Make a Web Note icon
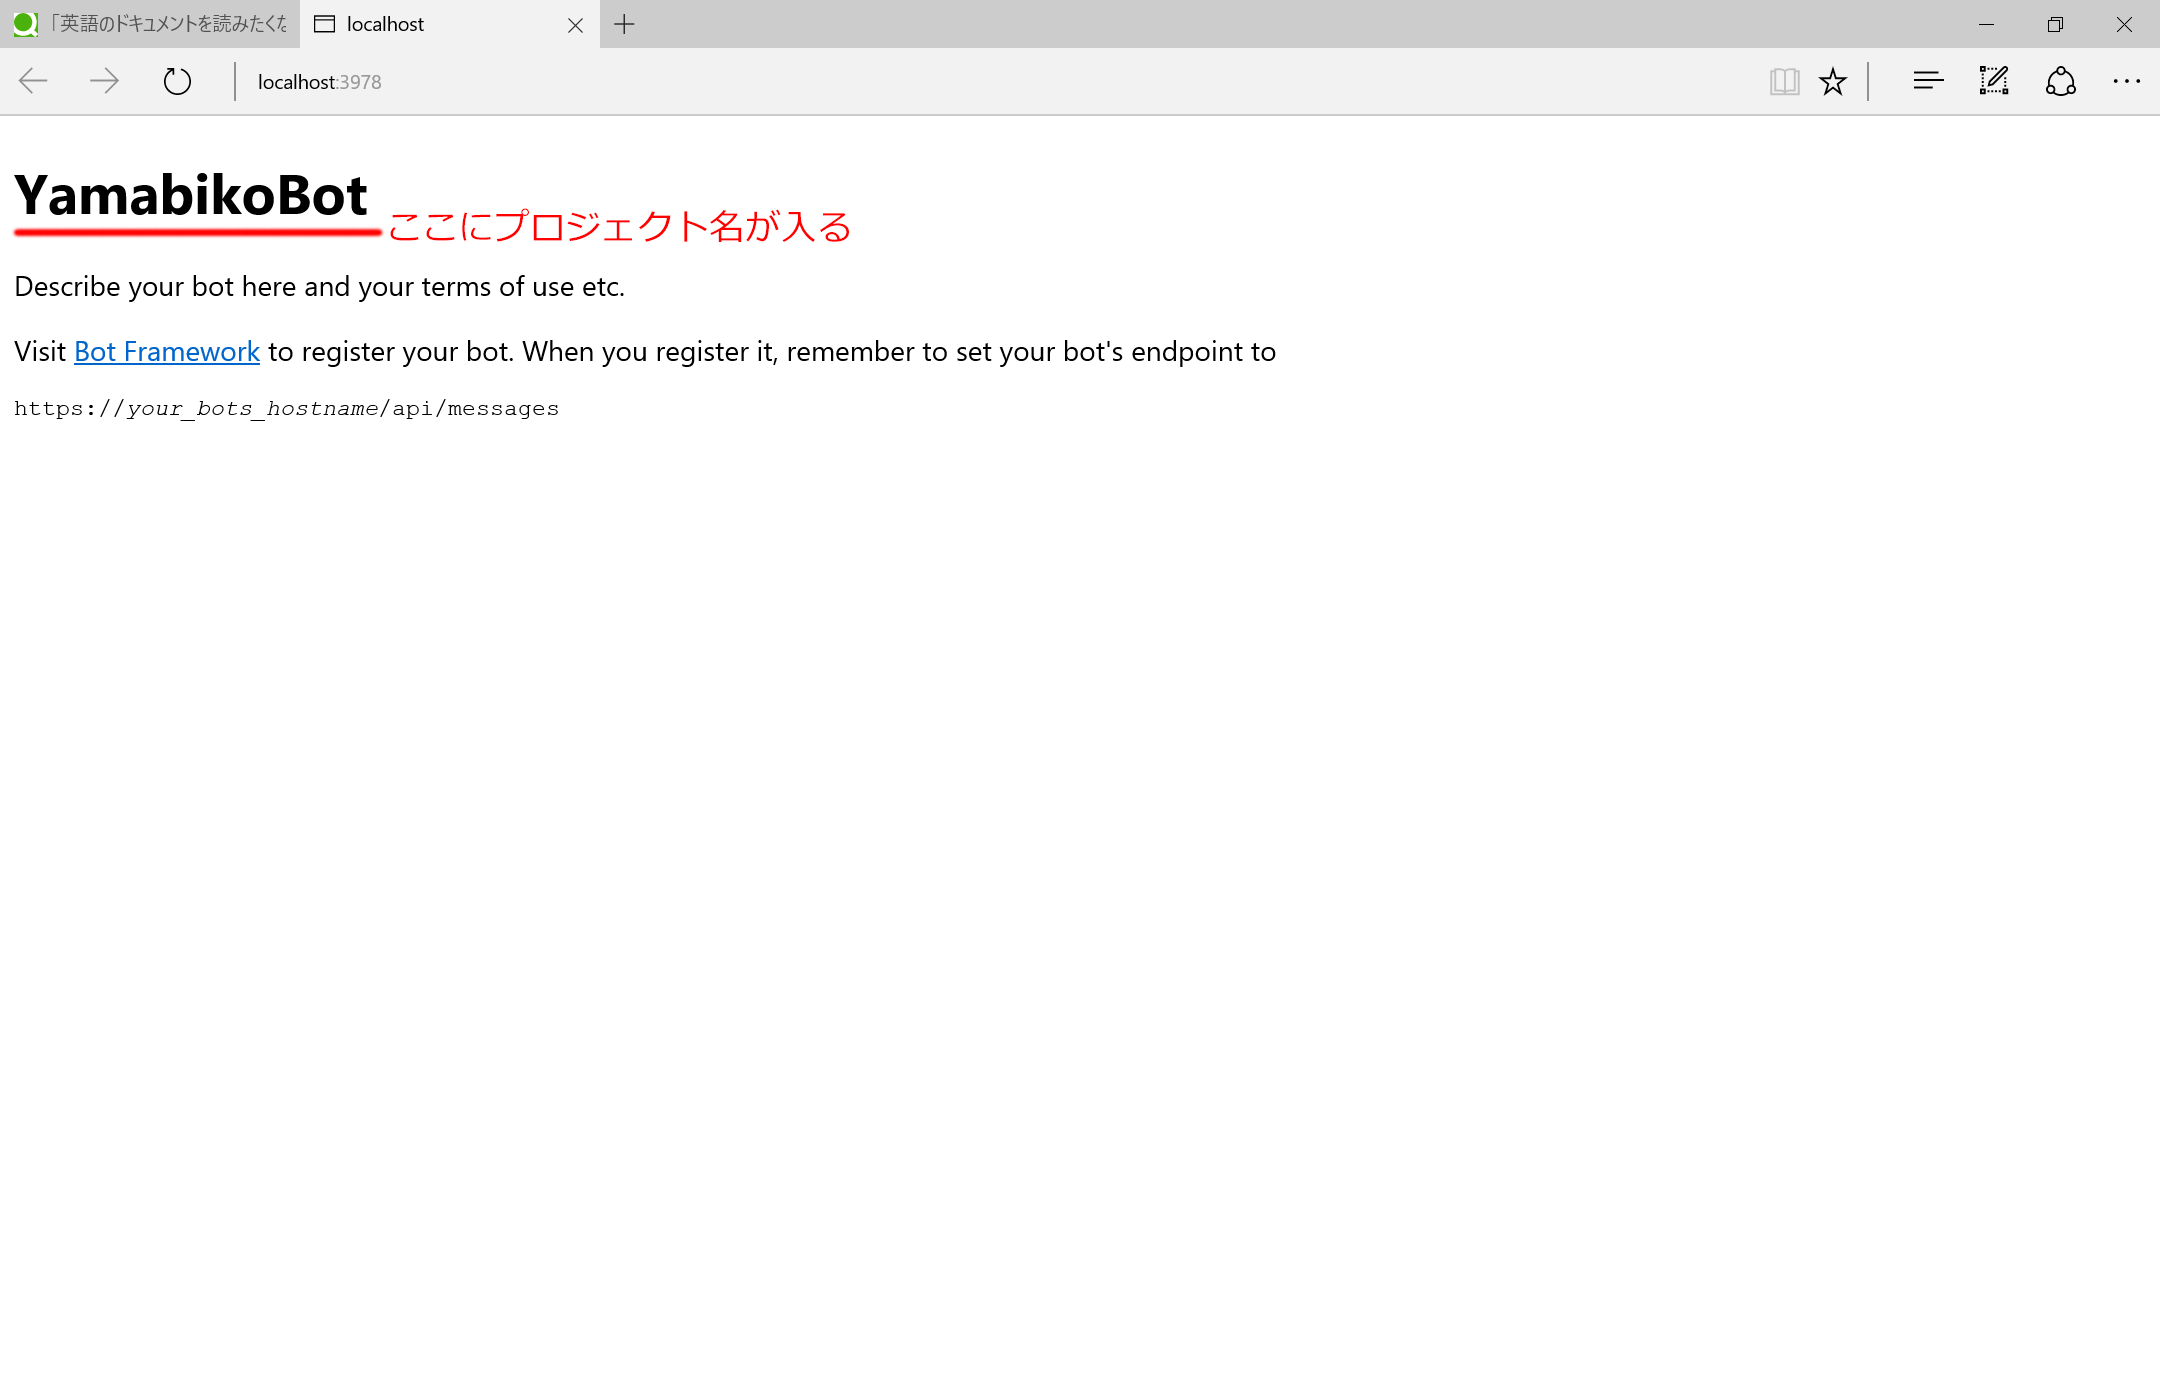The width and height of the screenshot is (2160, 1394). point(1993,81)
